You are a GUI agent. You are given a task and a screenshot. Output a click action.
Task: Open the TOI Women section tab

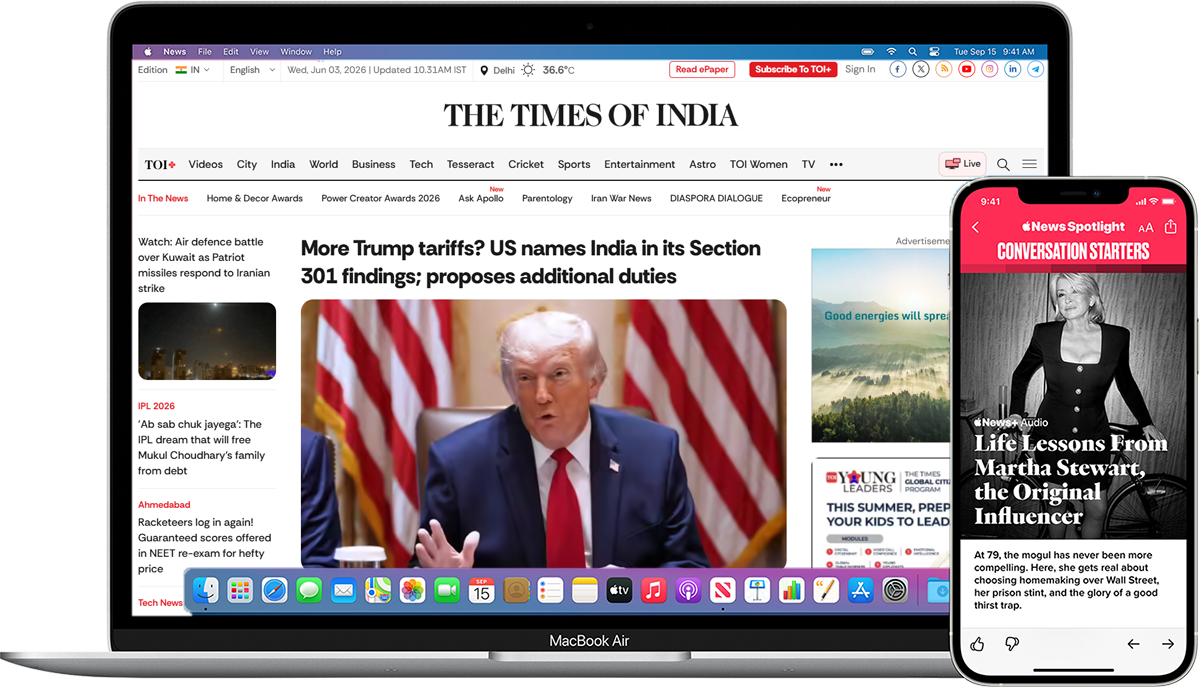pos(759,164)
